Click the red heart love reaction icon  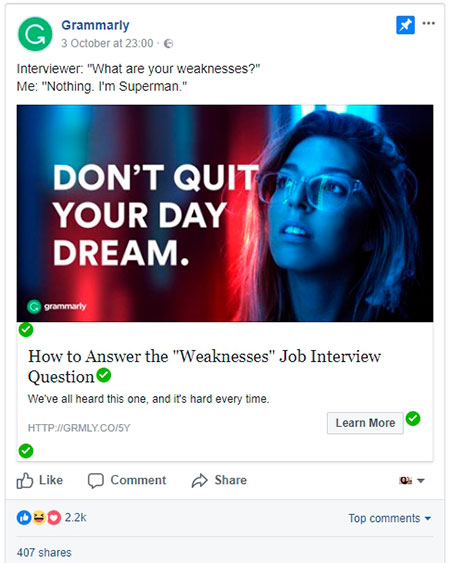pyautogui.click(x=54, y=517)
